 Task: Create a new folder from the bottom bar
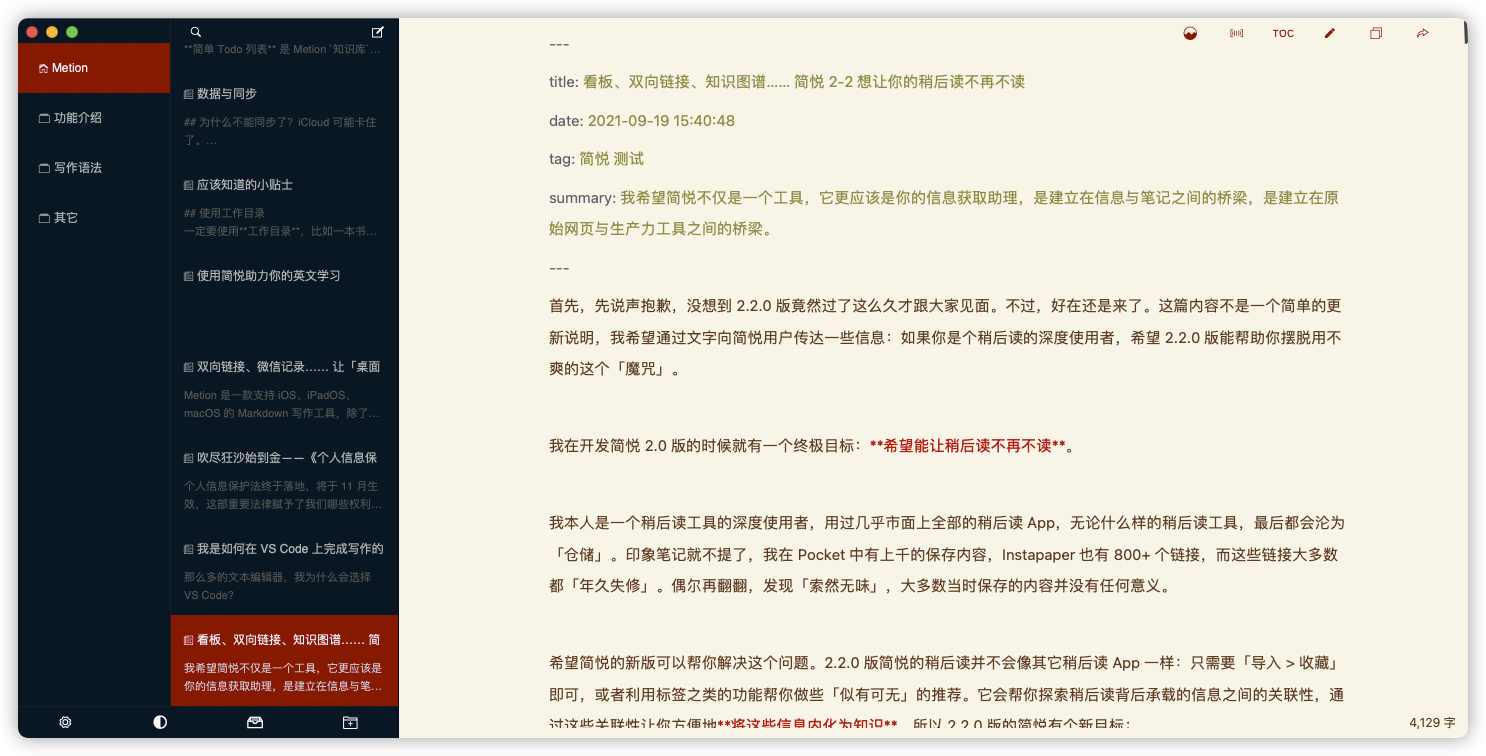tap(350, 722)
